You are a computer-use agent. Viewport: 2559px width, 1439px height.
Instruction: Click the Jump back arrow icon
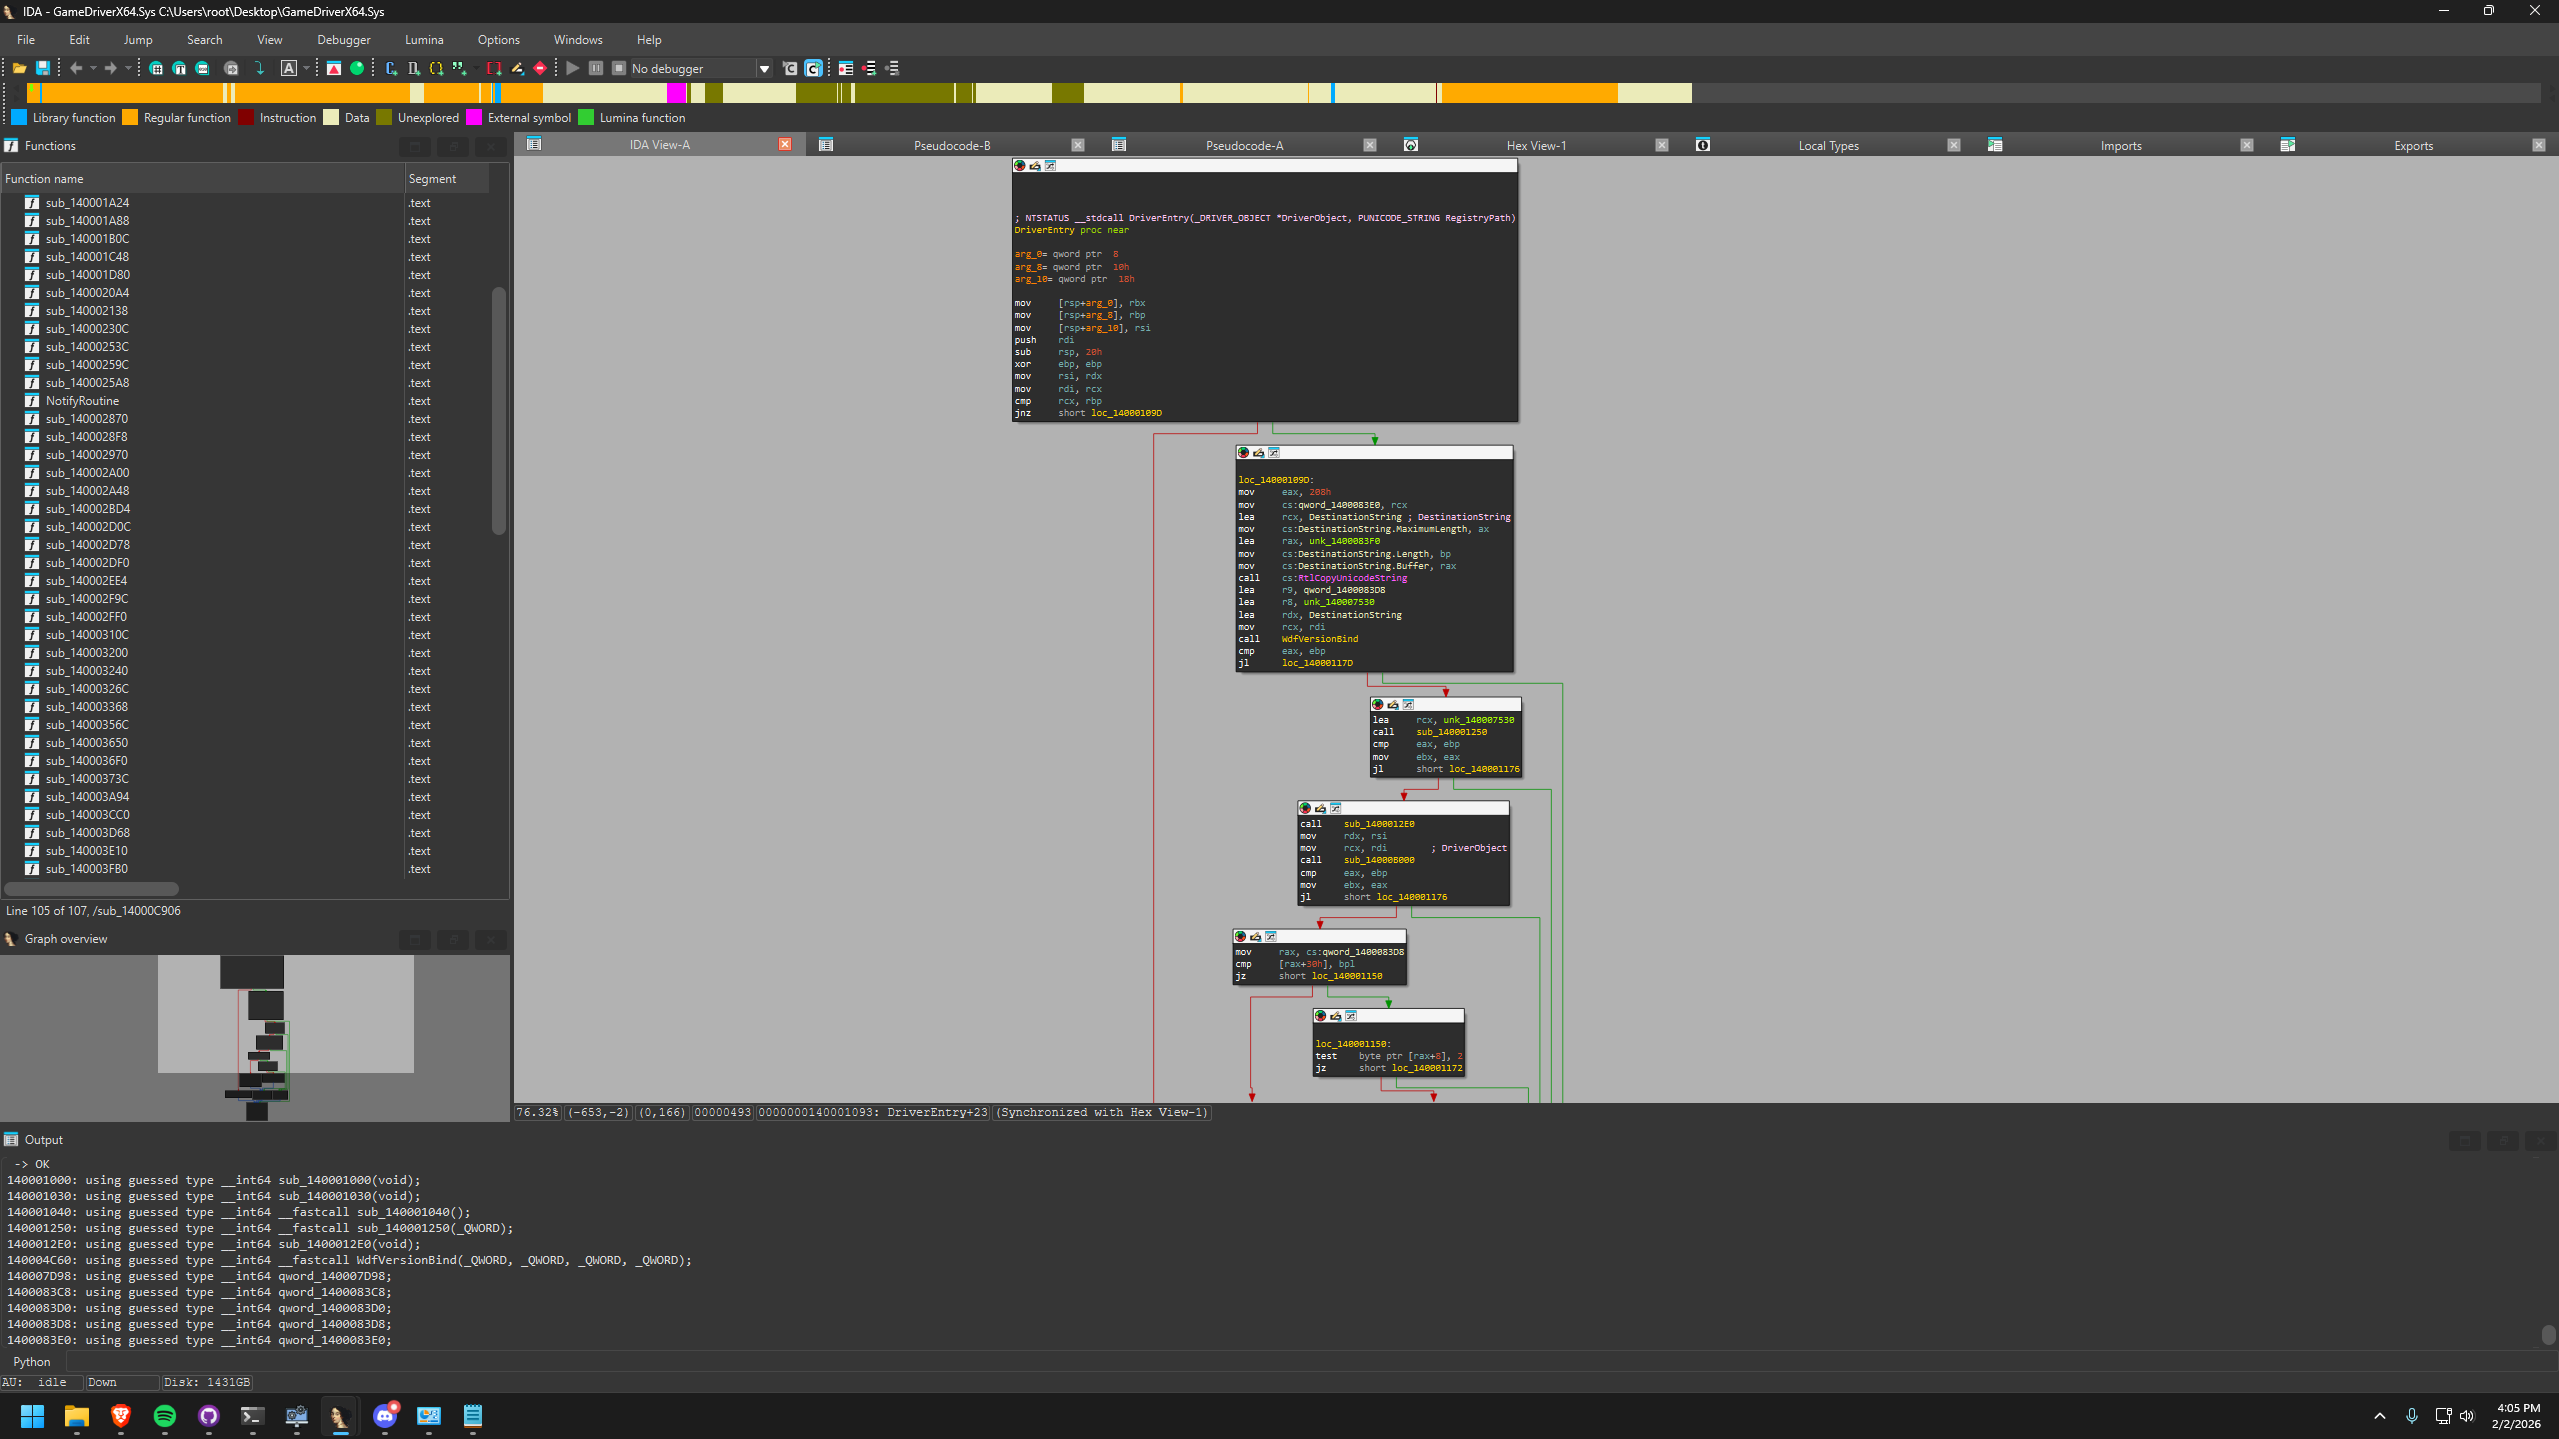tap(76, 68)
